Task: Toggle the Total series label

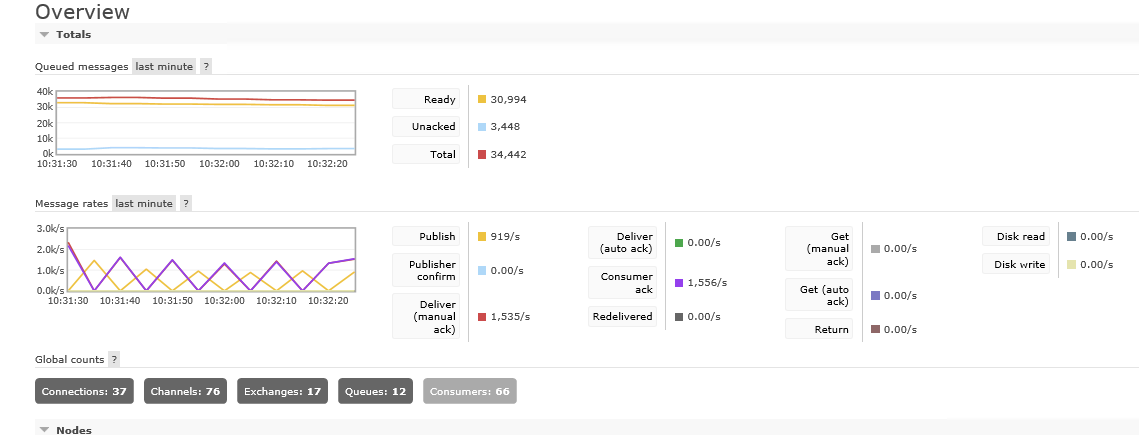Action: 426,154
